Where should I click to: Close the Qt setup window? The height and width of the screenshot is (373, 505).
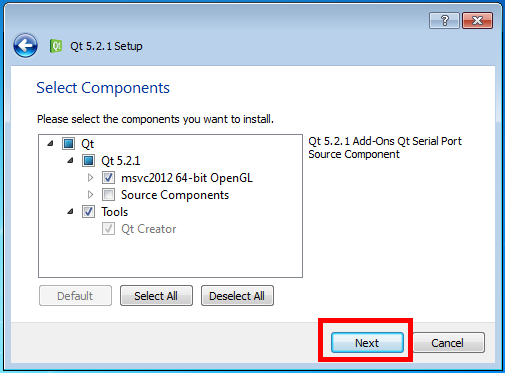[477, 21]
